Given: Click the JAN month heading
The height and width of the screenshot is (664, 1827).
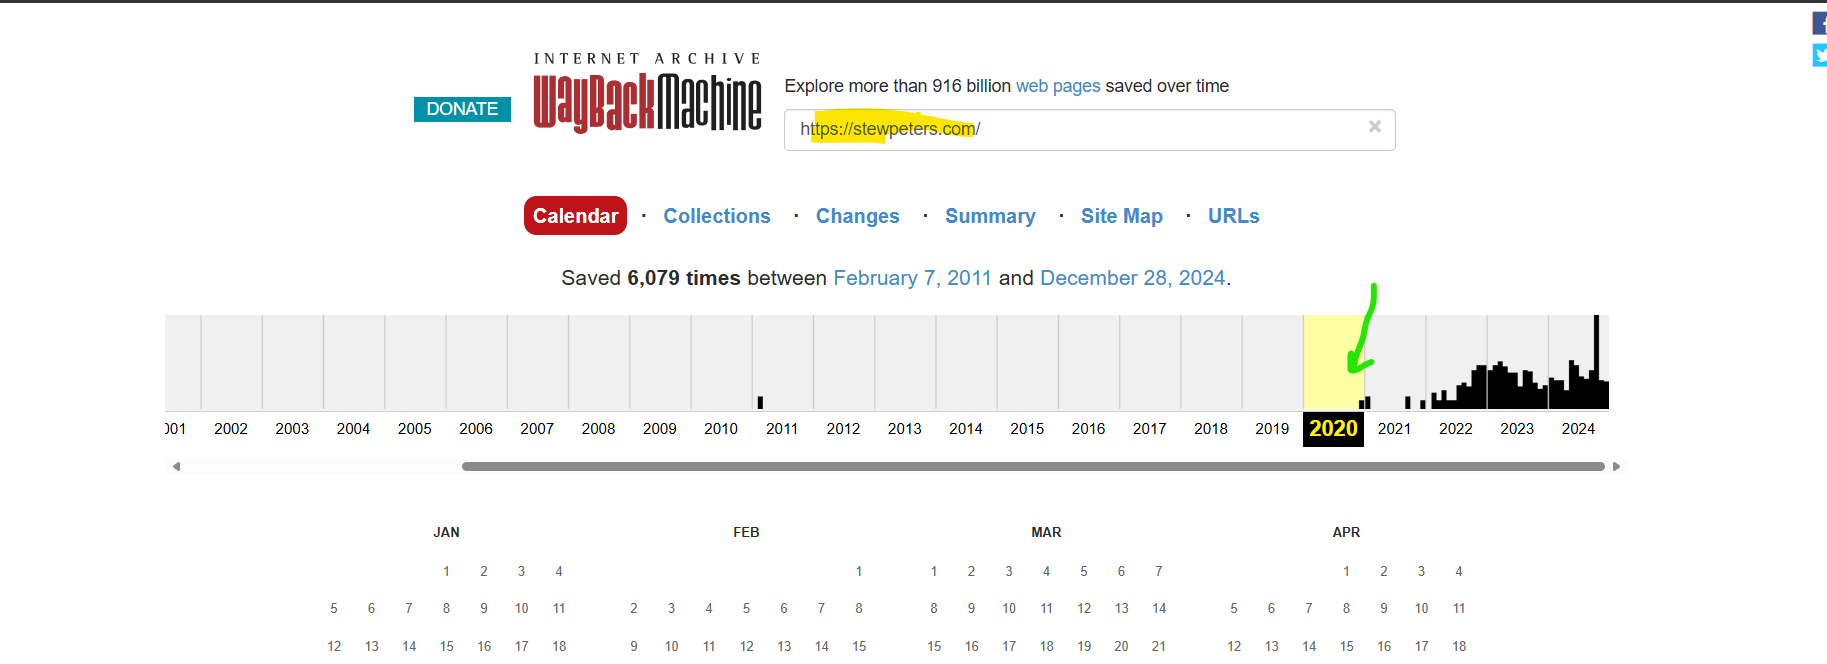Looking at the screenshot, I should pos(446,532).
